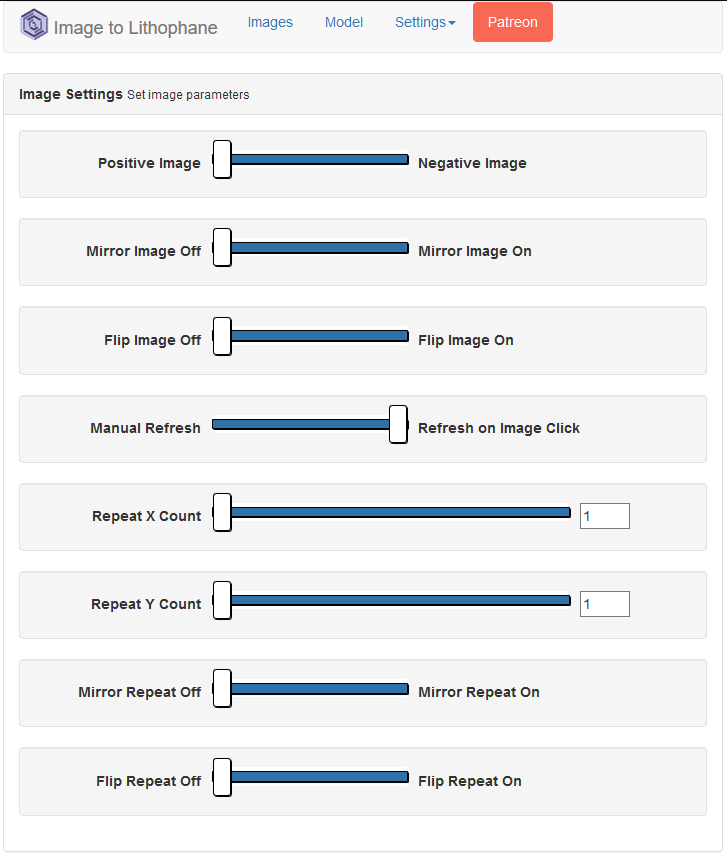Toggle the Mirror Image slider handle
Viewport: 727px width, 856px height.
pos(222,247)
